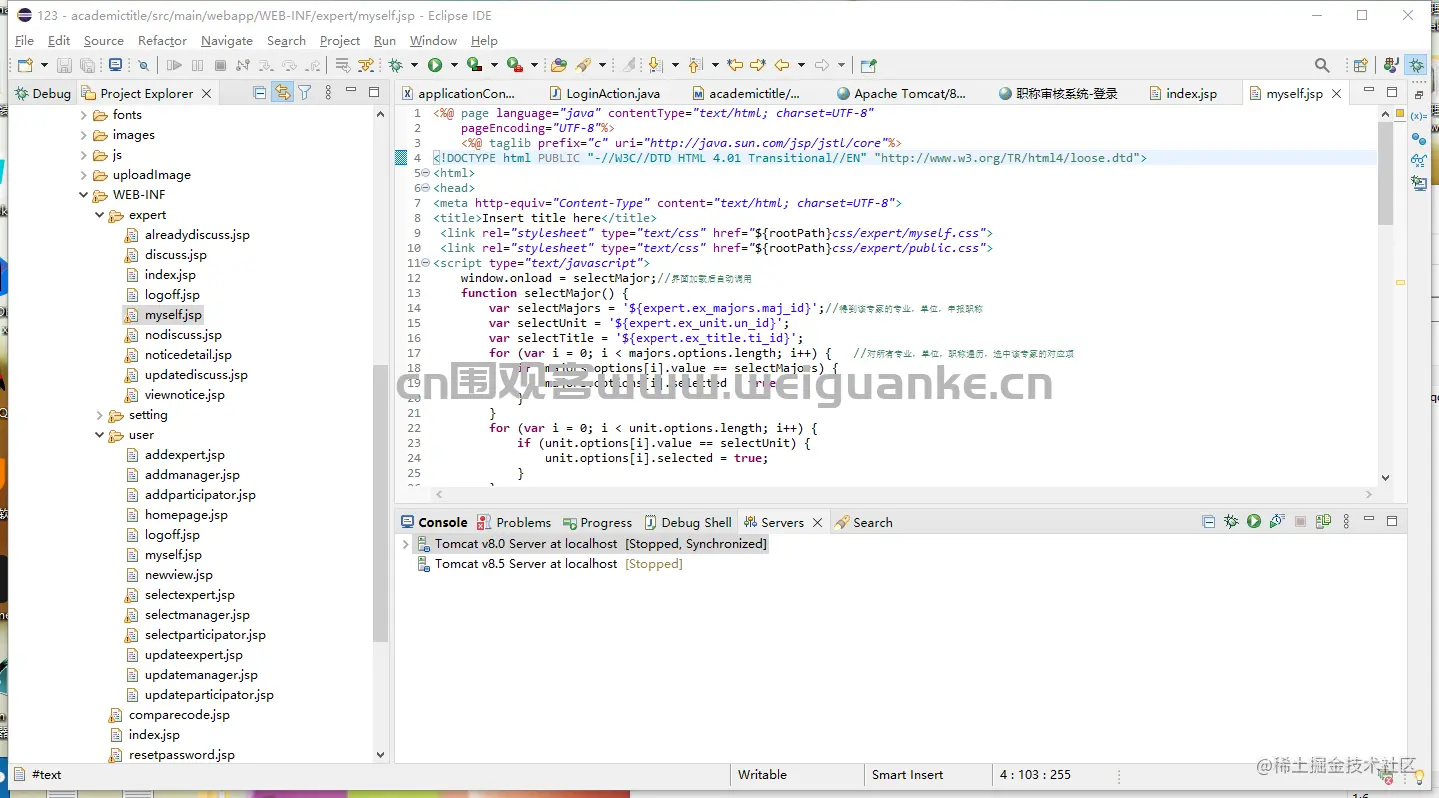Minimize all Servers entries icon
The width and height of the screenshot is (1439, 798).
pyautogui.click(x=1208, y=522)
